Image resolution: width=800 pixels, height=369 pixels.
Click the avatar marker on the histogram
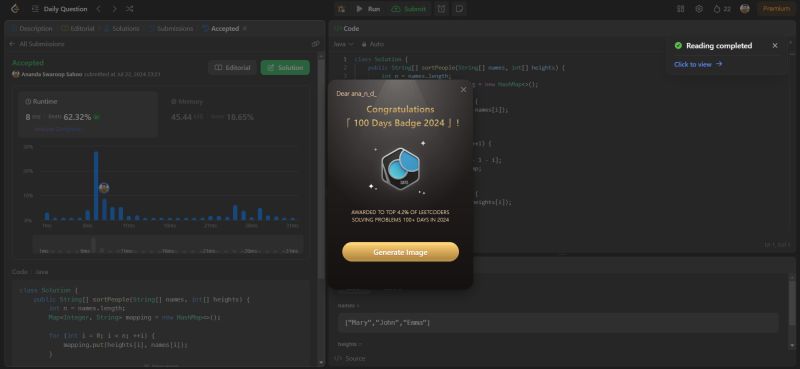(104, 188)
